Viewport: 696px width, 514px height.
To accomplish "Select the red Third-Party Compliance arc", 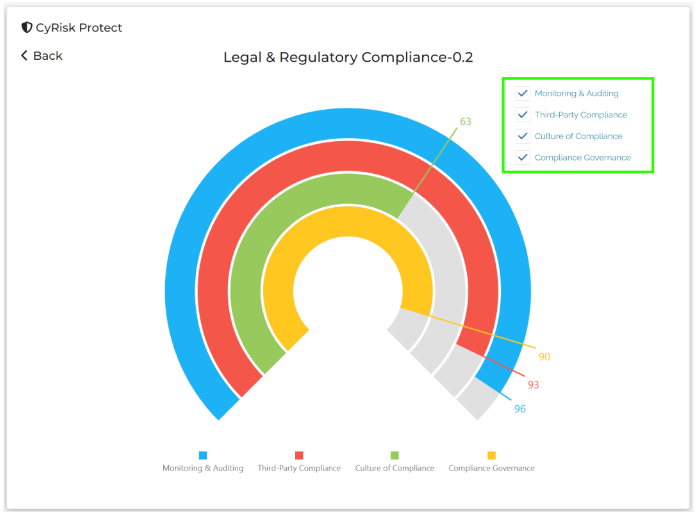I will 348,156.
